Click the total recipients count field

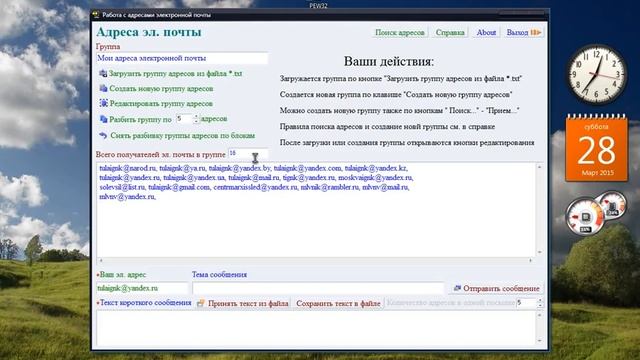248,153
